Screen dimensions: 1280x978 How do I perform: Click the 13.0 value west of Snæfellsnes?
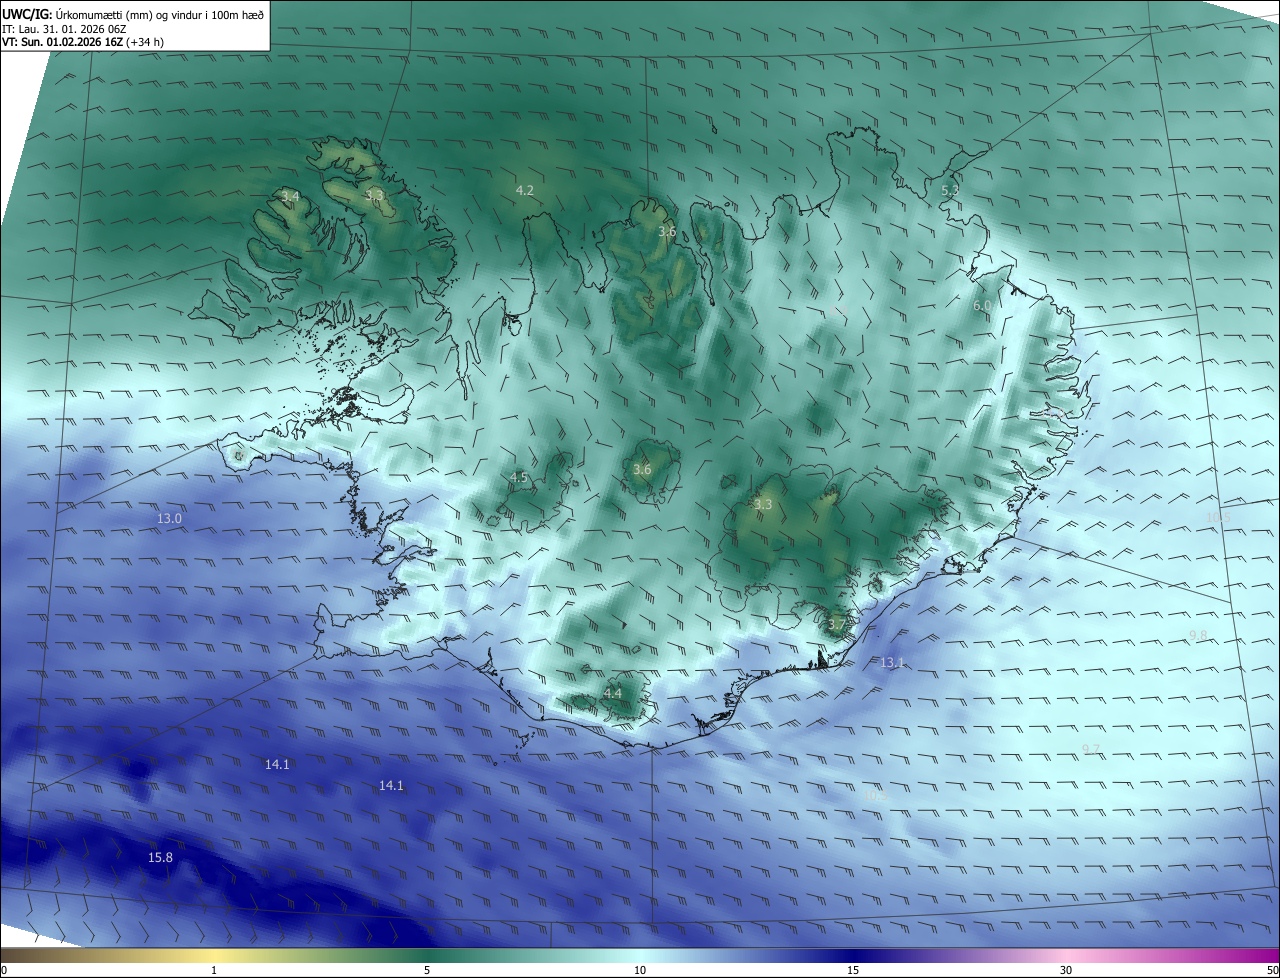[x=170, y=518]
